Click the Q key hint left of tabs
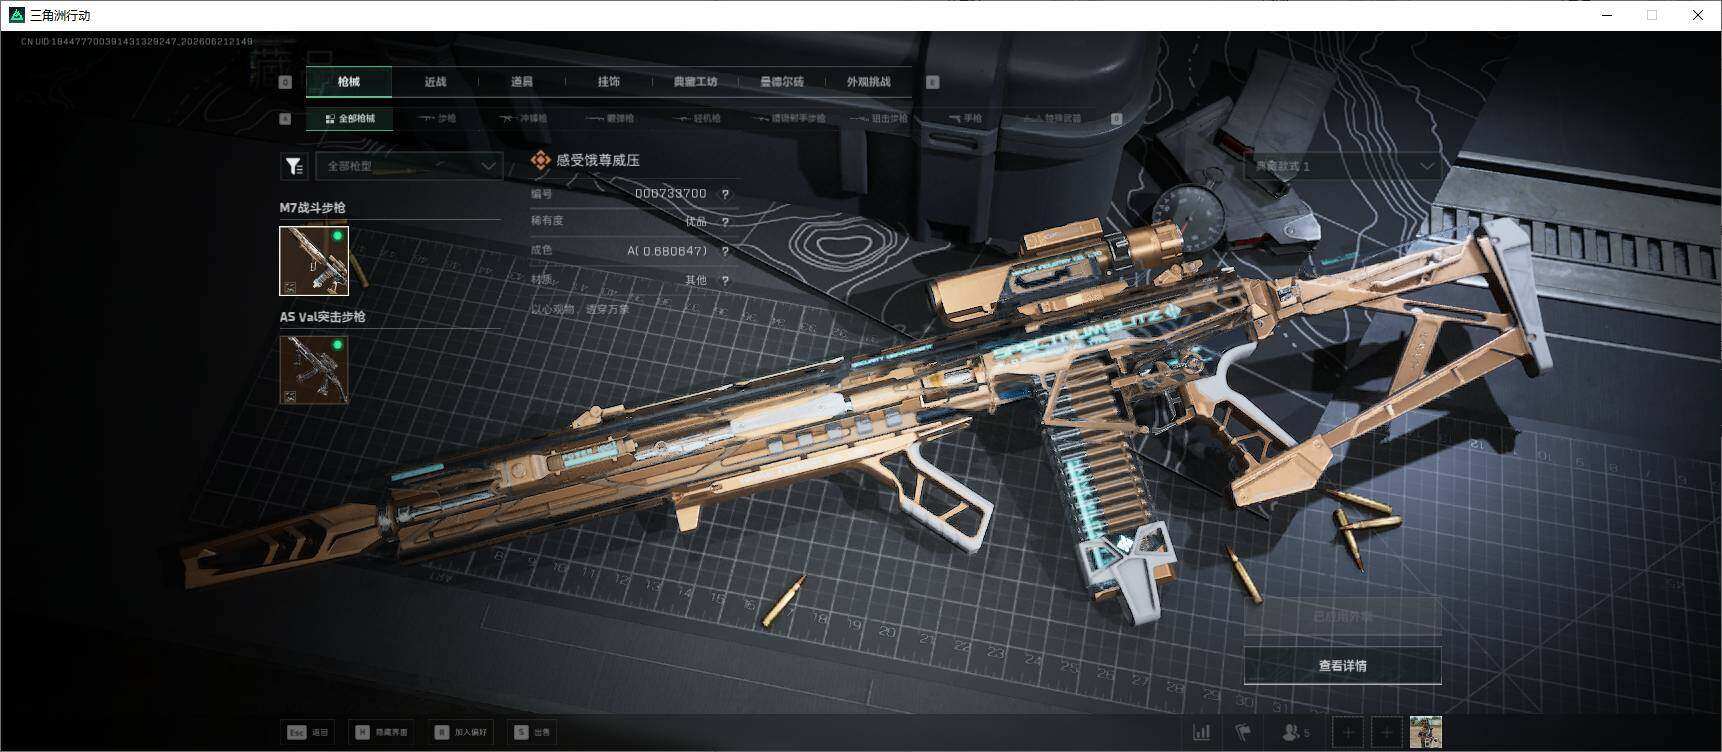The height and width of the screenshot is (752, 1722). [x=285, y=82]
